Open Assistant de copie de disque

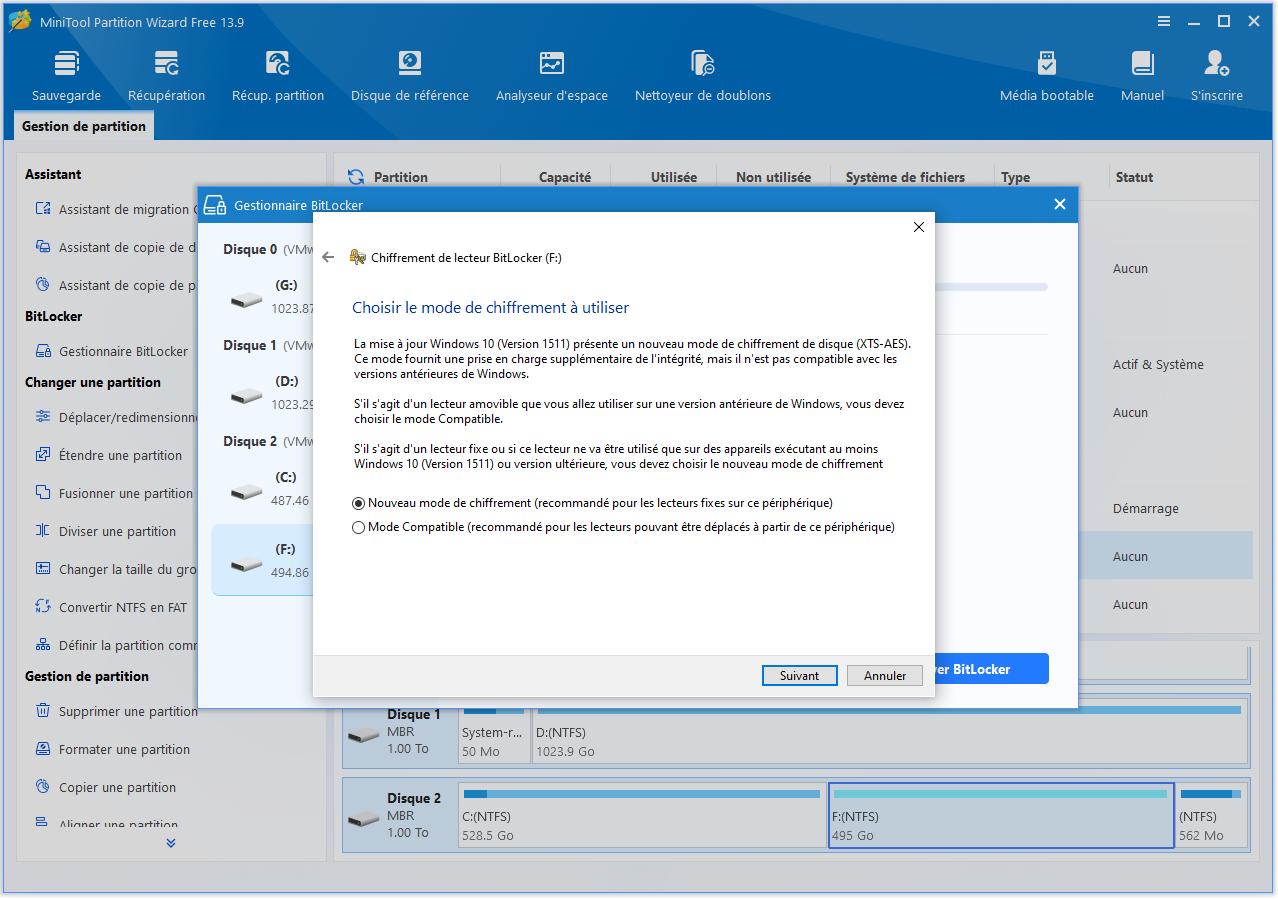tap(115, 247)
